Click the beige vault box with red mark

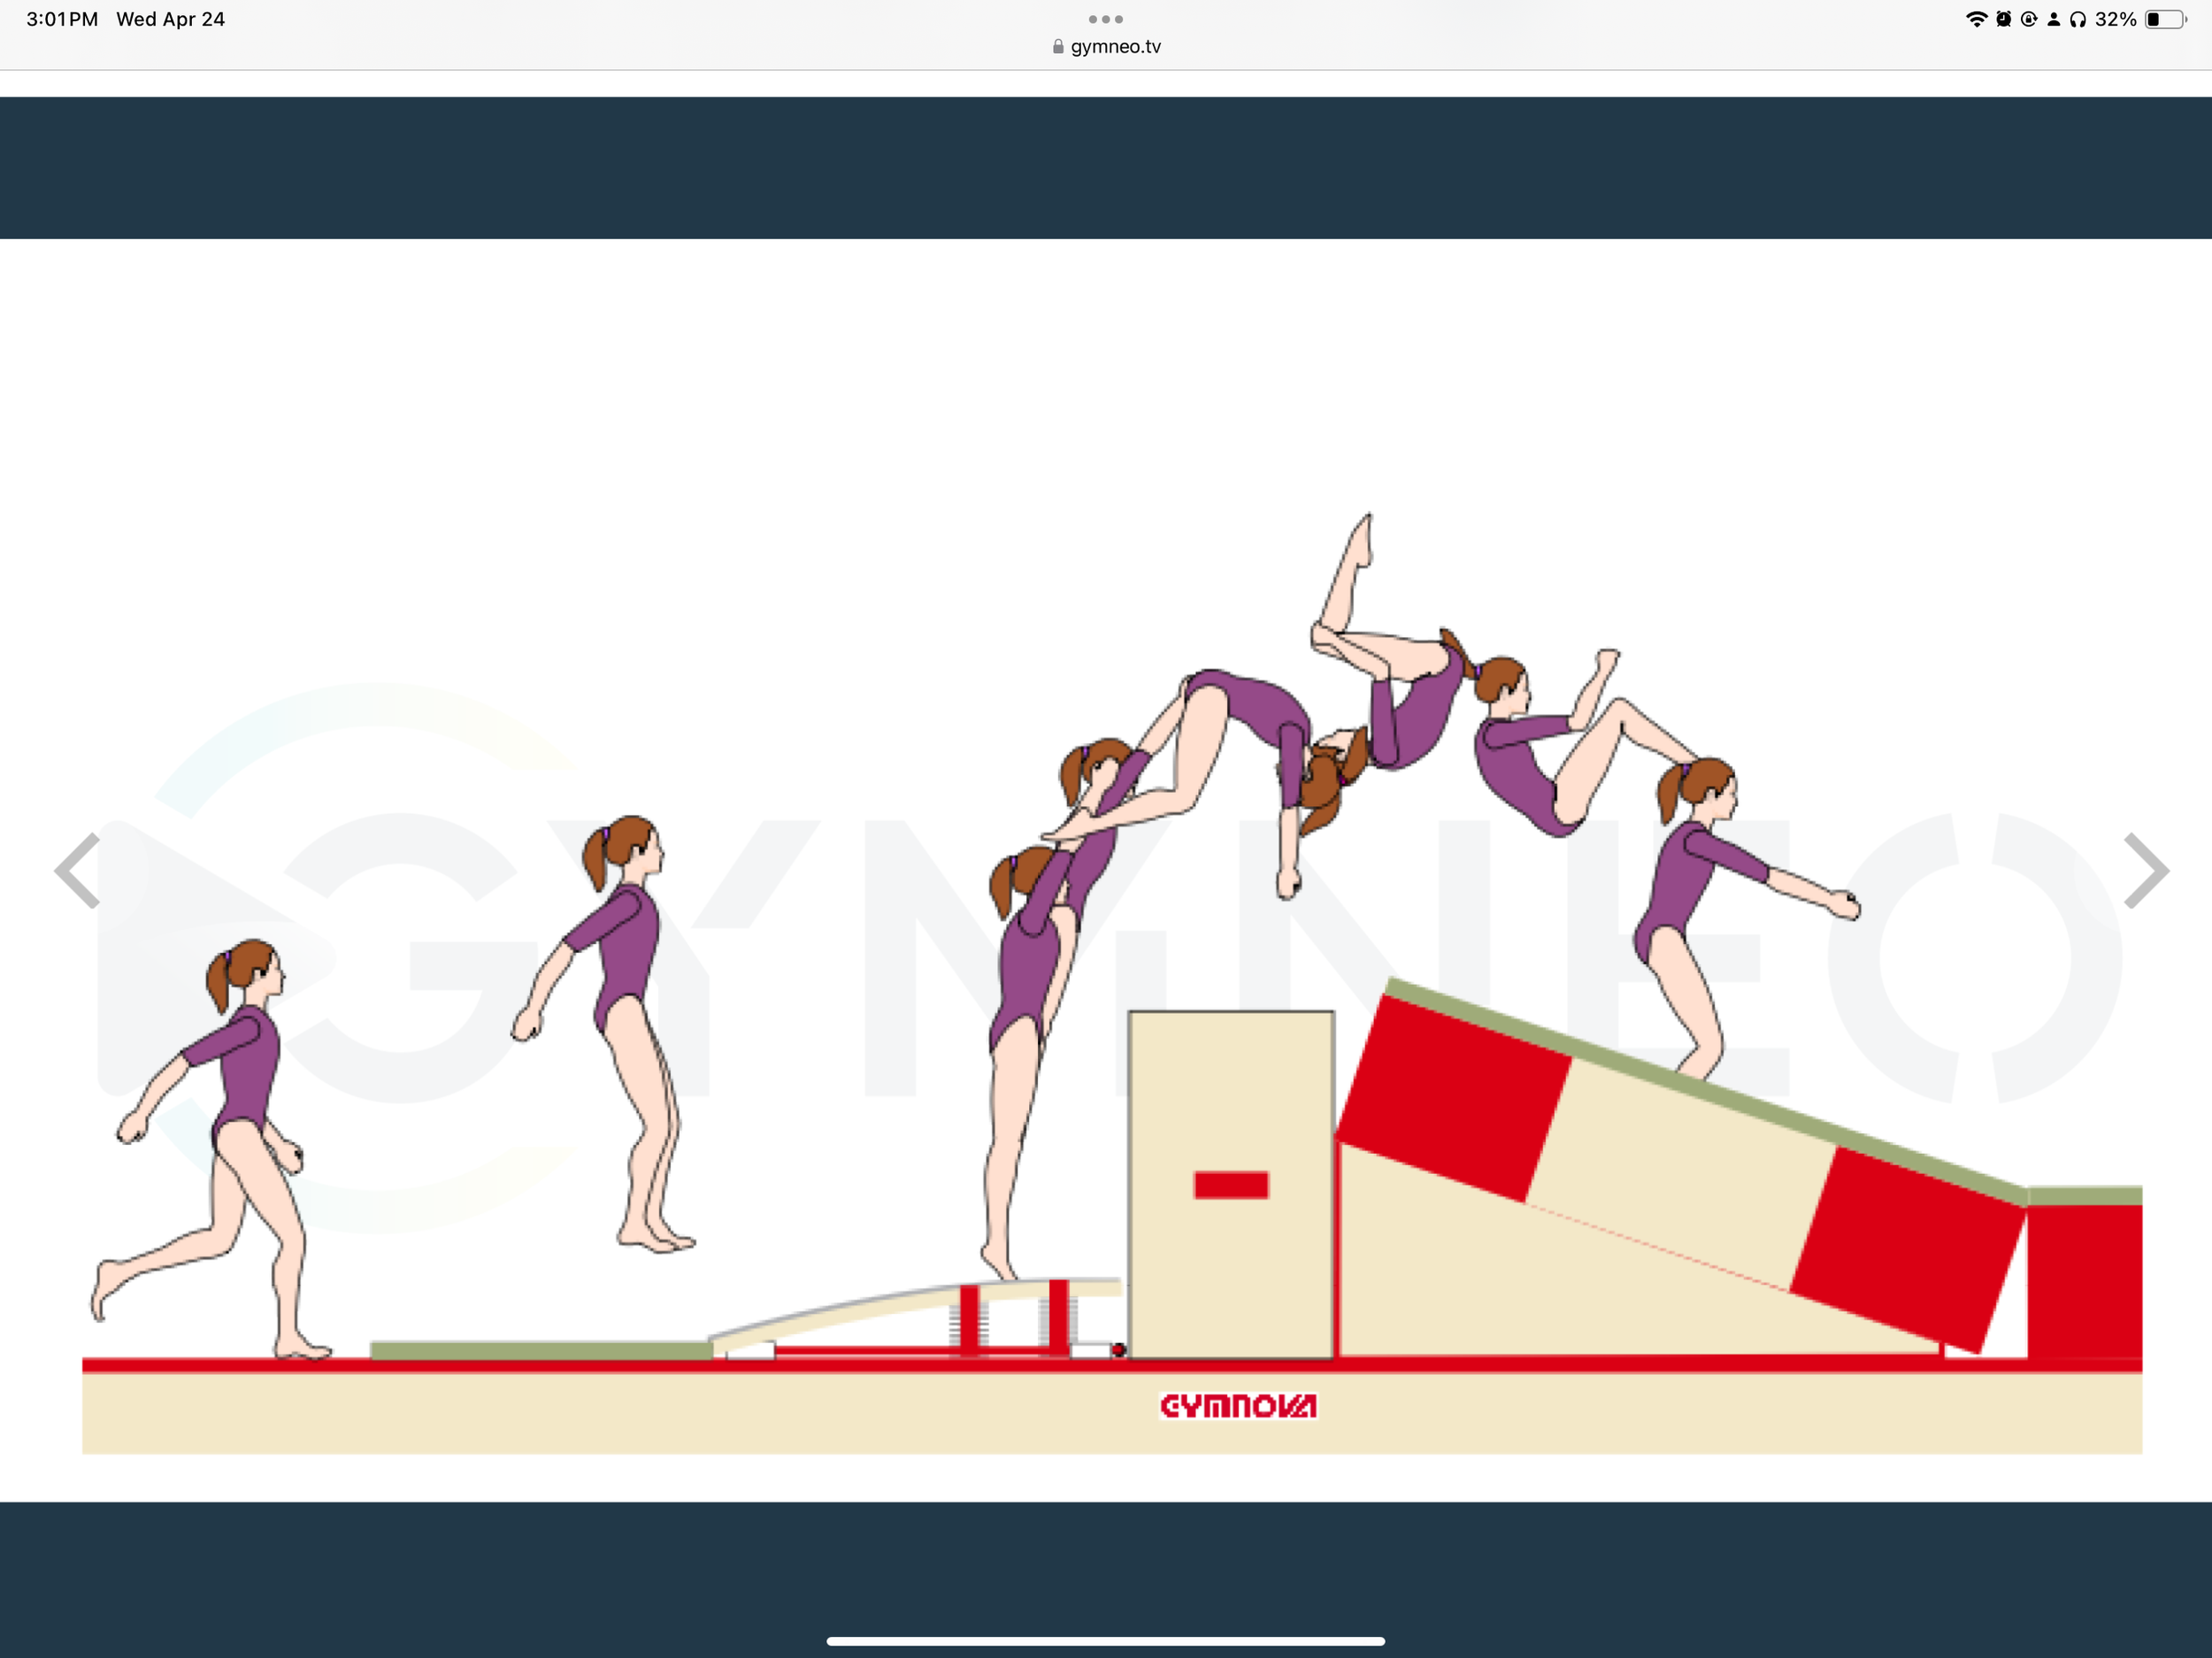[x=1231, y=1185]
